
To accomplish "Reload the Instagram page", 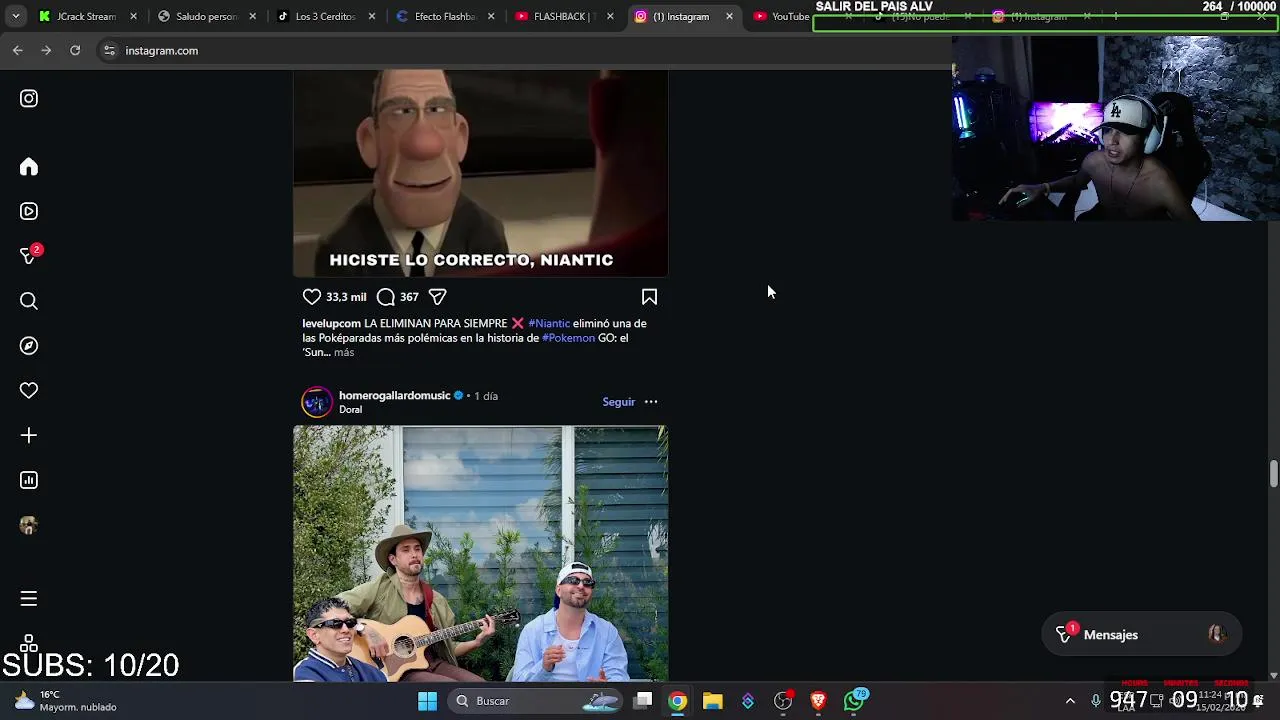I will click(x=75, y=50).
